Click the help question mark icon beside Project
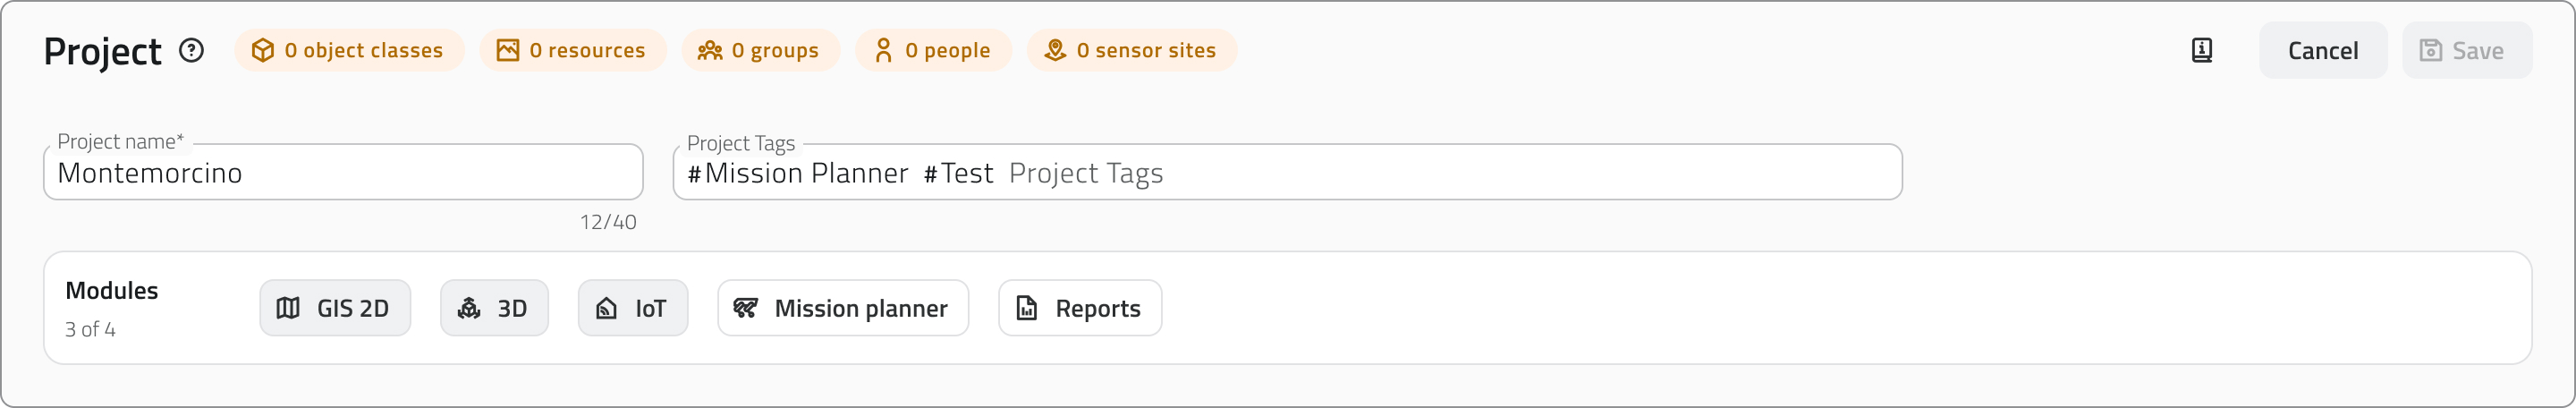The image size is (2576, 408). click(191, 50)
